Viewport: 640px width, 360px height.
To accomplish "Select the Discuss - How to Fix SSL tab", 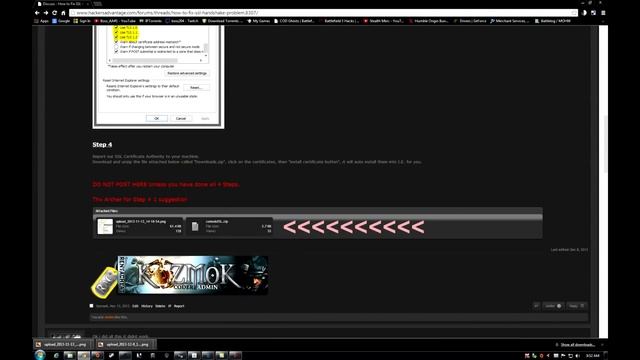I will pos(61,4).
